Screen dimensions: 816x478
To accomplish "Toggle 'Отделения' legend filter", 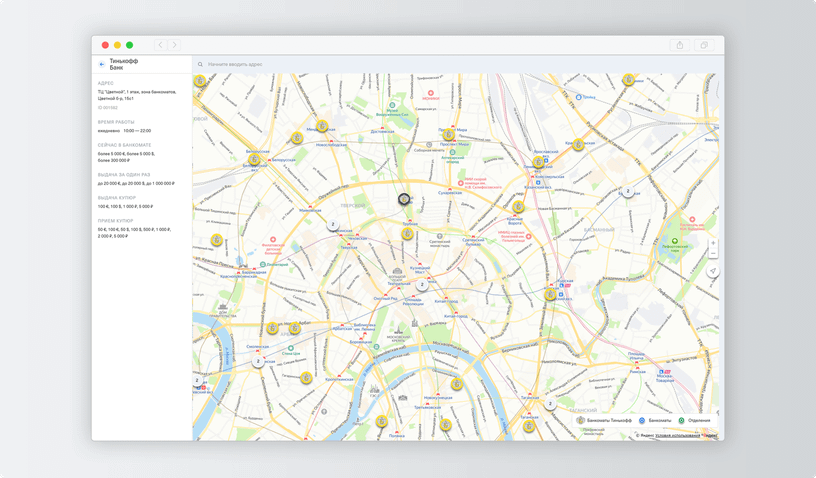I will pos(694,420).
